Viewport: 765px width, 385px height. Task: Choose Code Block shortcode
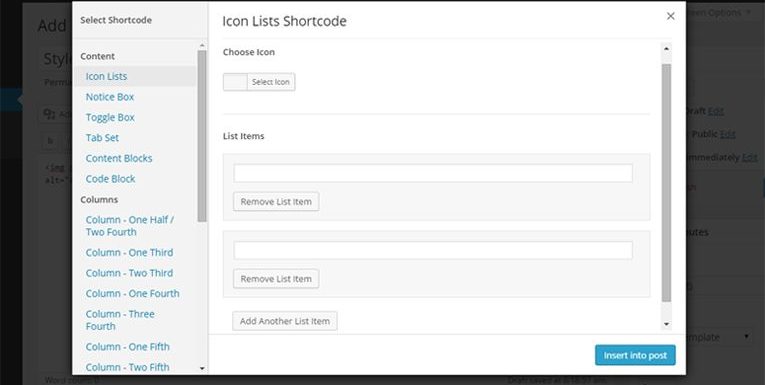click(x=111, y=179)
